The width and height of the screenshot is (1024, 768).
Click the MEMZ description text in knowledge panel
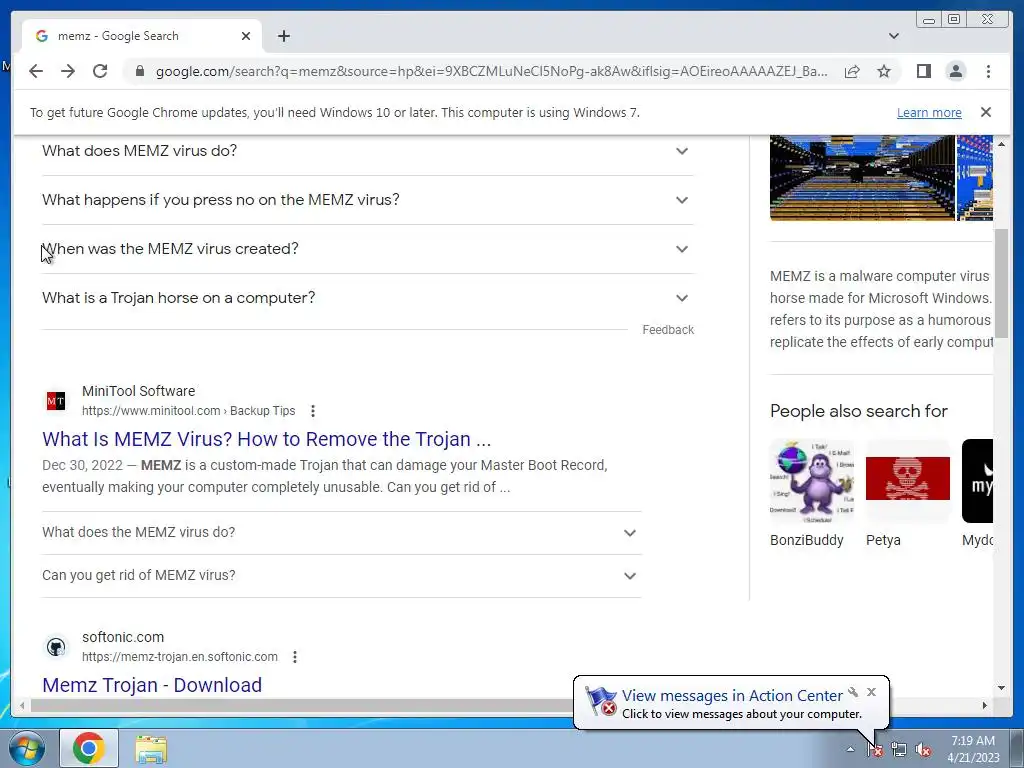click(x=881, y=309)
